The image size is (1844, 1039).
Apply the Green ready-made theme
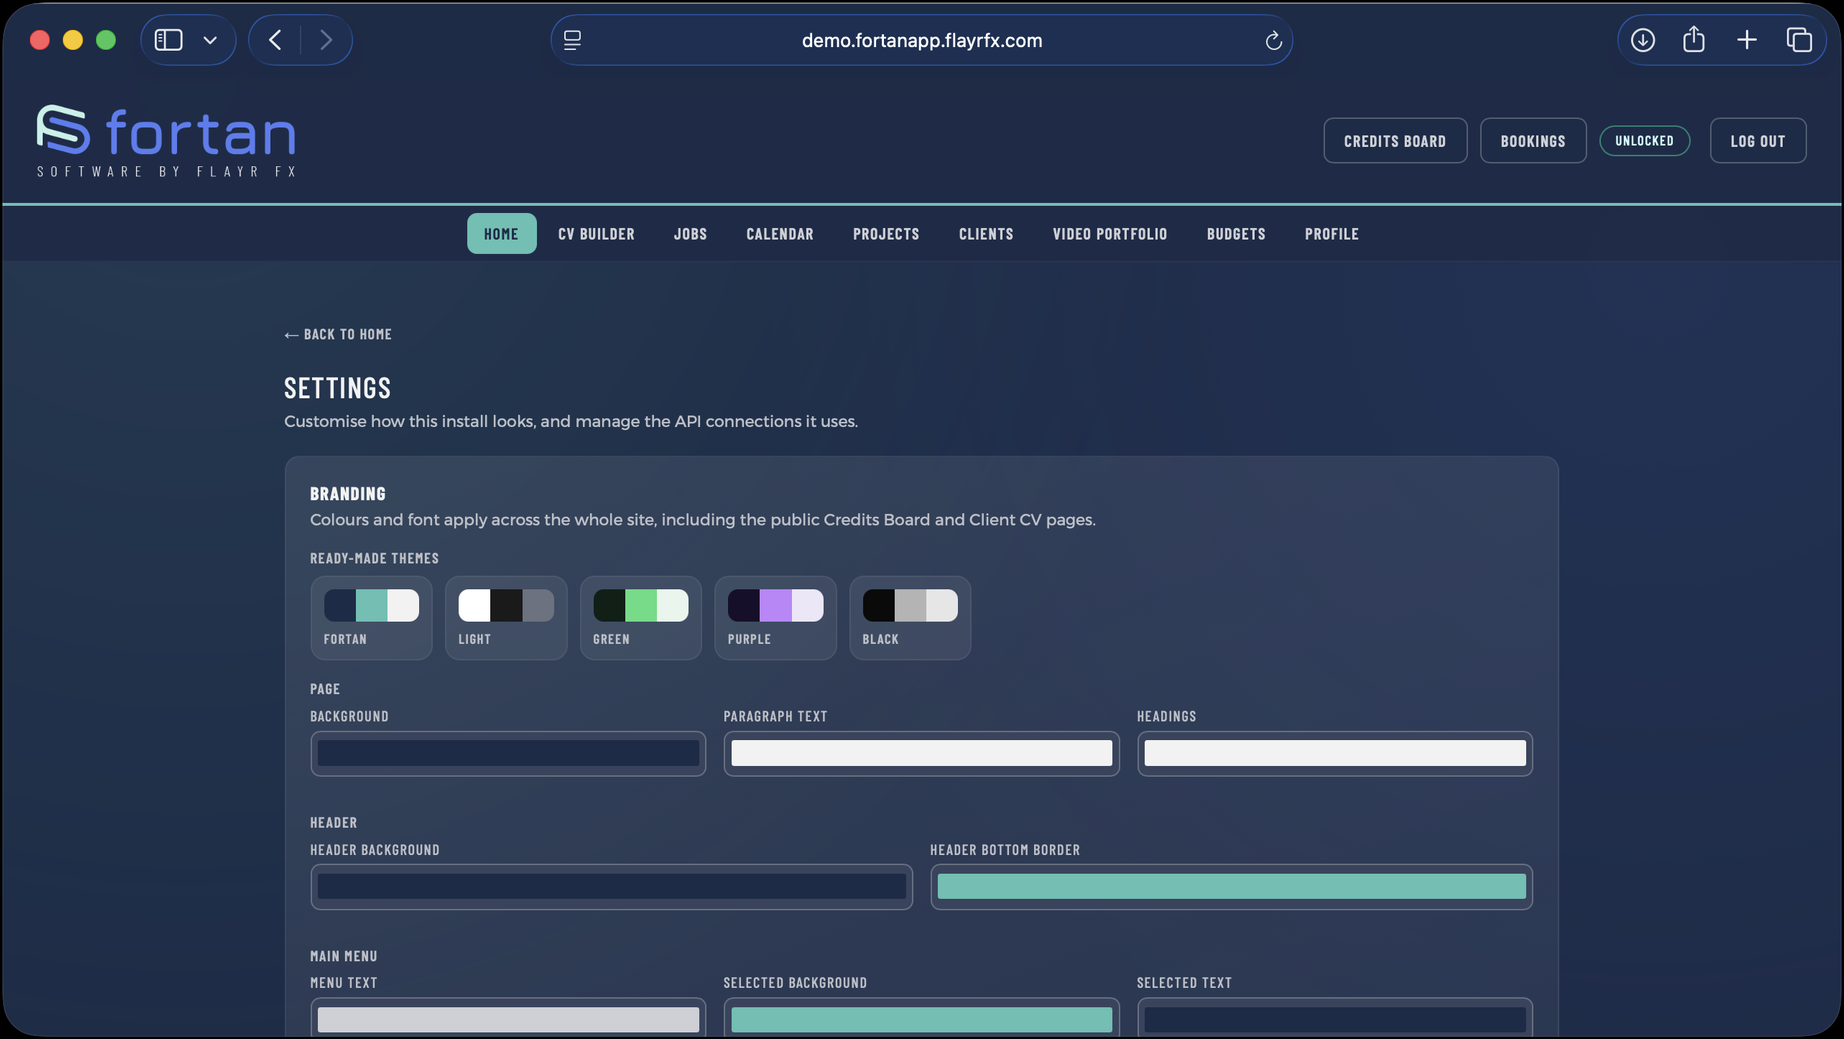point(641,618)
